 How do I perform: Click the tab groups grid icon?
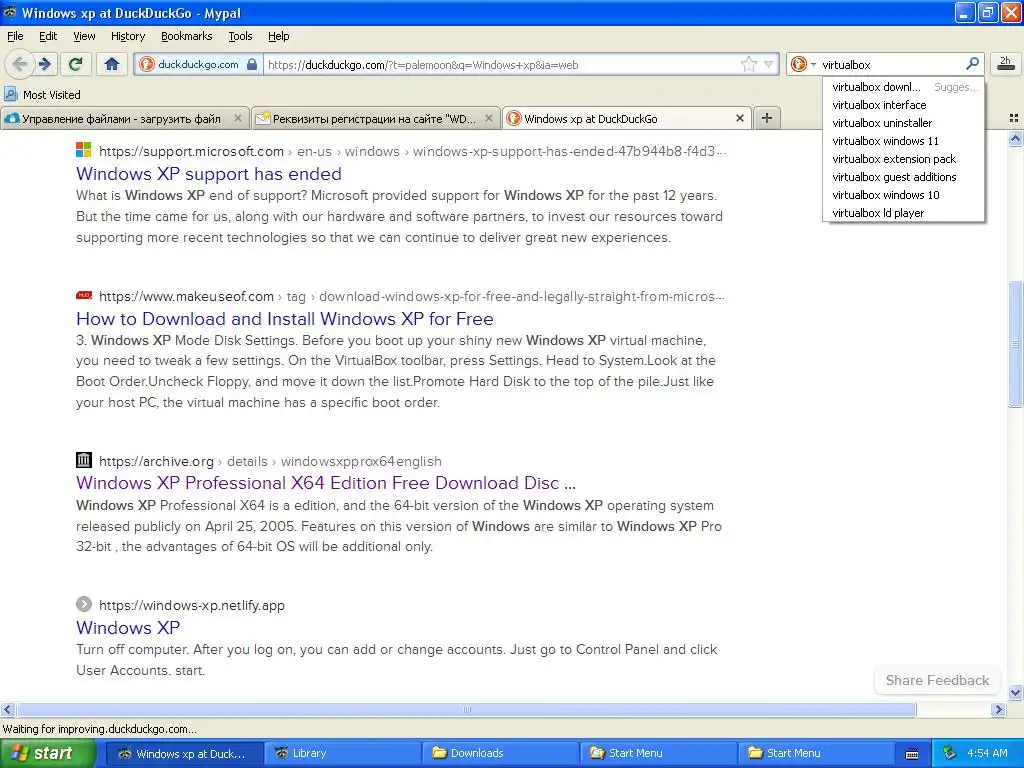(1014, 118)
